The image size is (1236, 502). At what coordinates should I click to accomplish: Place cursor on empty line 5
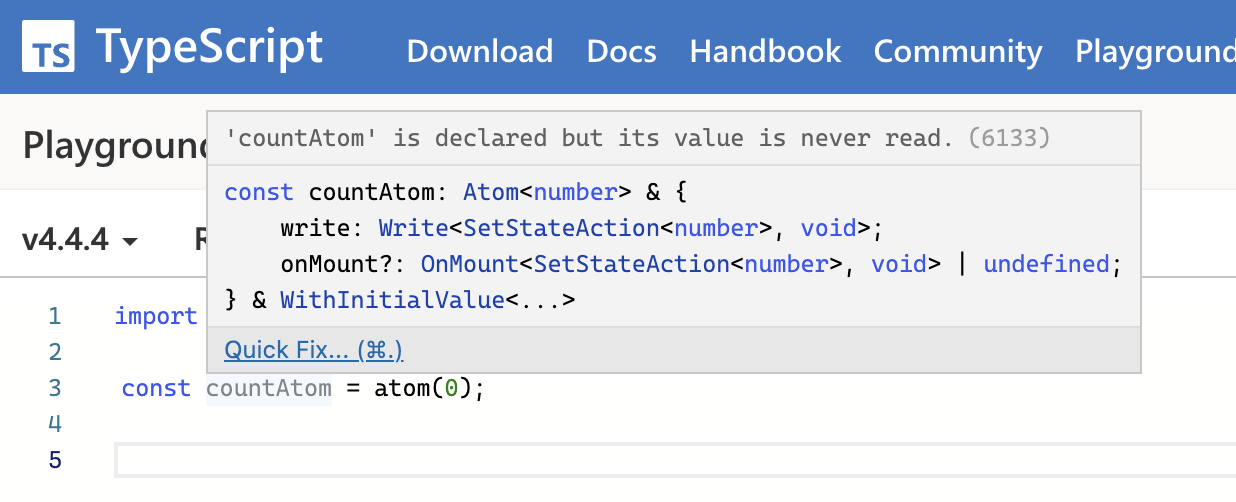coord(676,460)
